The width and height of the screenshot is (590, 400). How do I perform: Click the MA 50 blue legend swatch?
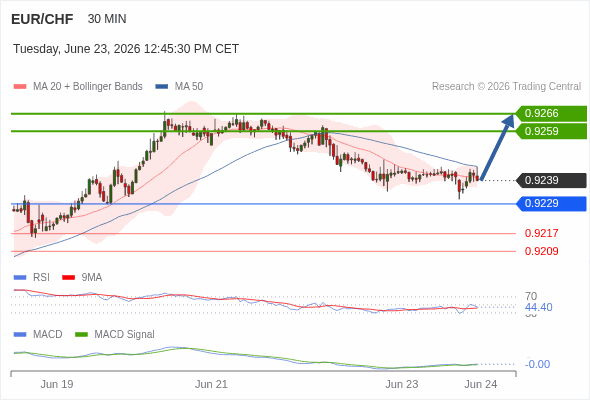(x=162, y=87)
